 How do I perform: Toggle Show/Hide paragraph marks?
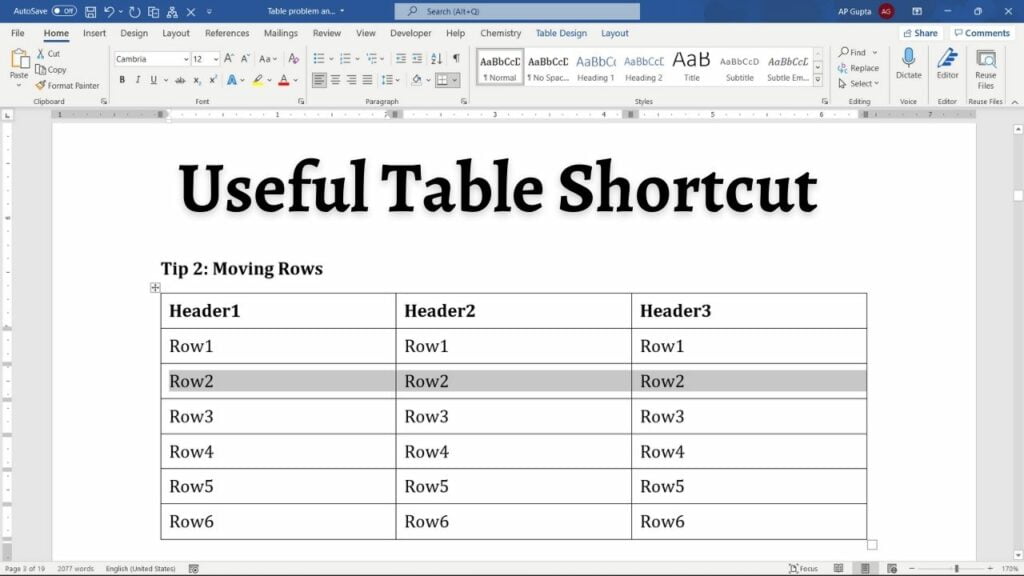pyautogui.click(x=457, y=58)
